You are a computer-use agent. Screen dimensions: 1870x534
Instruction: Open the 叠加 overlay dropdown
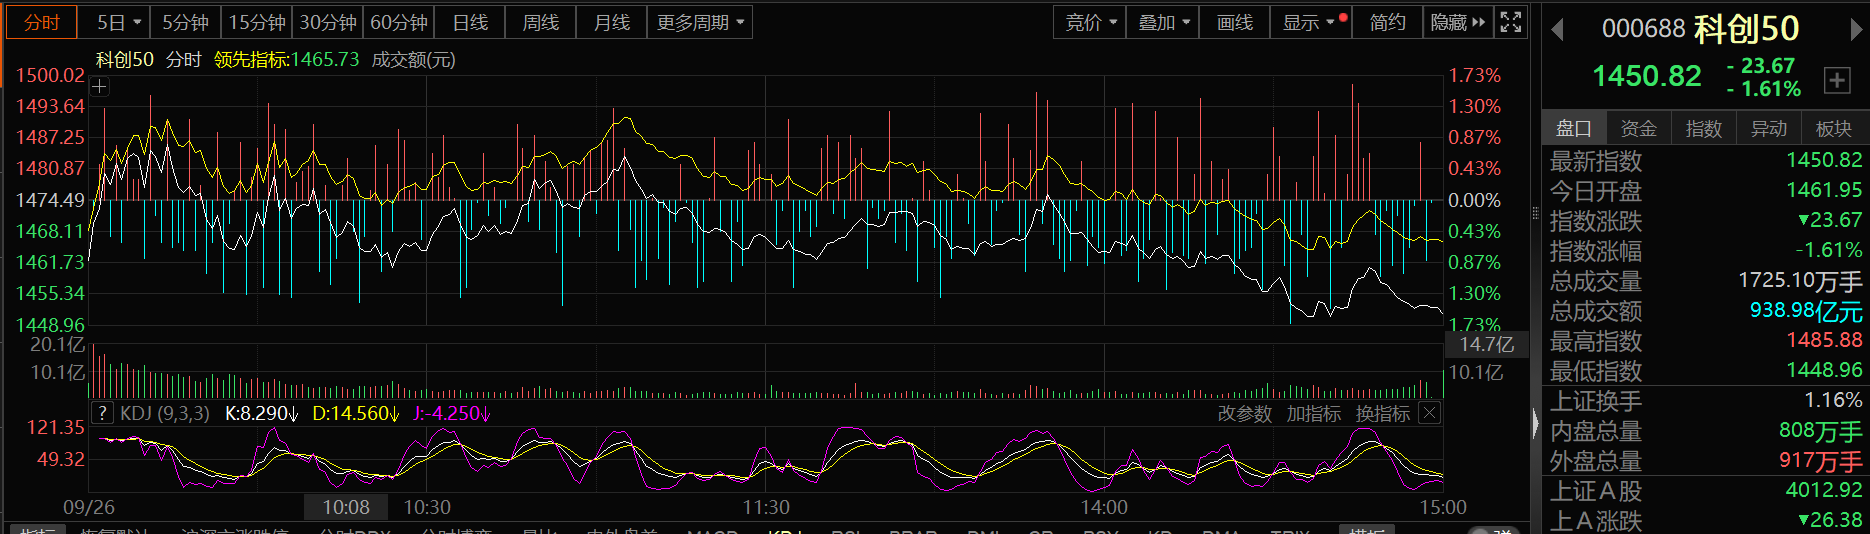point(1164,22)
